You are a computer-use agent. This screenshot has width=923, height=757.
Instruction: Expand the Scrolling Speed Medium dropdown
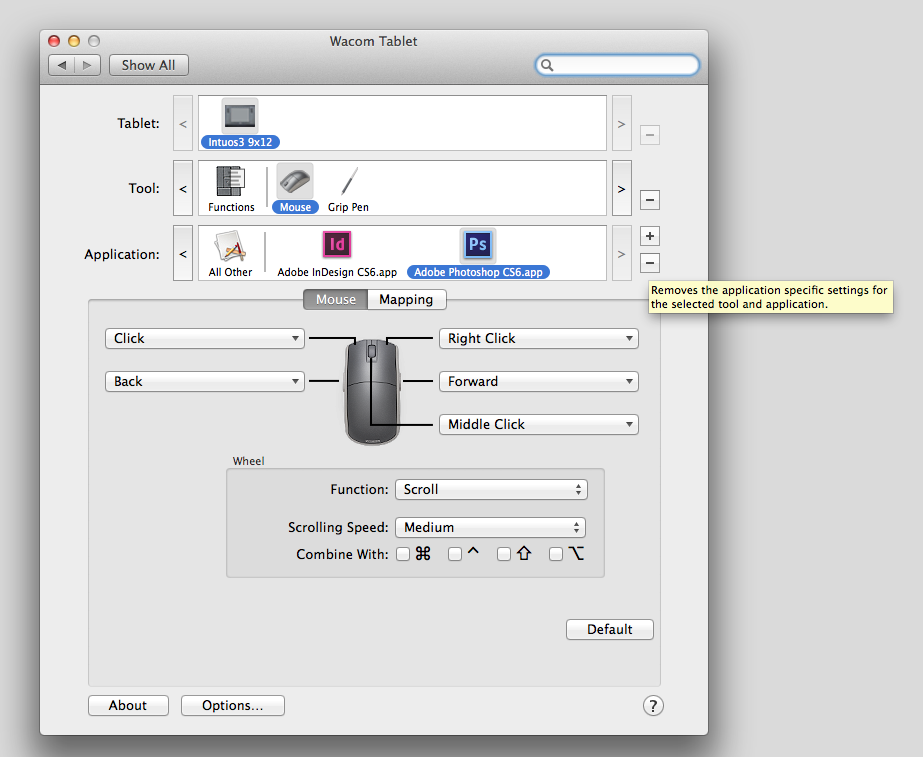(490, 528)
